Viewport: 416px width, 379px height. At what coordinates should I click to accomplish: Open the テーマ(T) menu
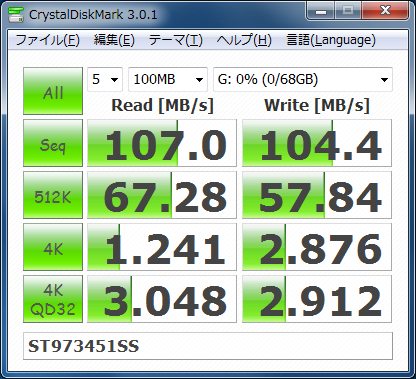(175, 40)
